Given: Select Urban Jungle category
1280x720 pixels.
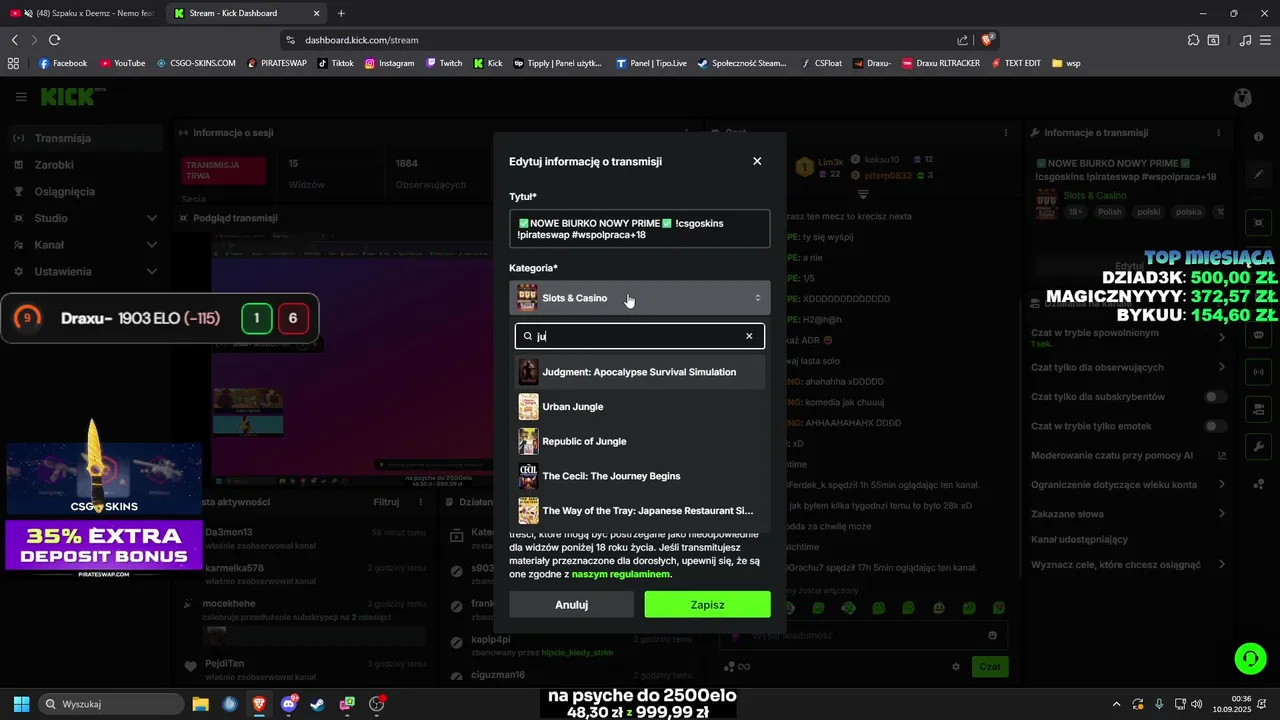Looking at the screenshot, I should pos(639,407).
